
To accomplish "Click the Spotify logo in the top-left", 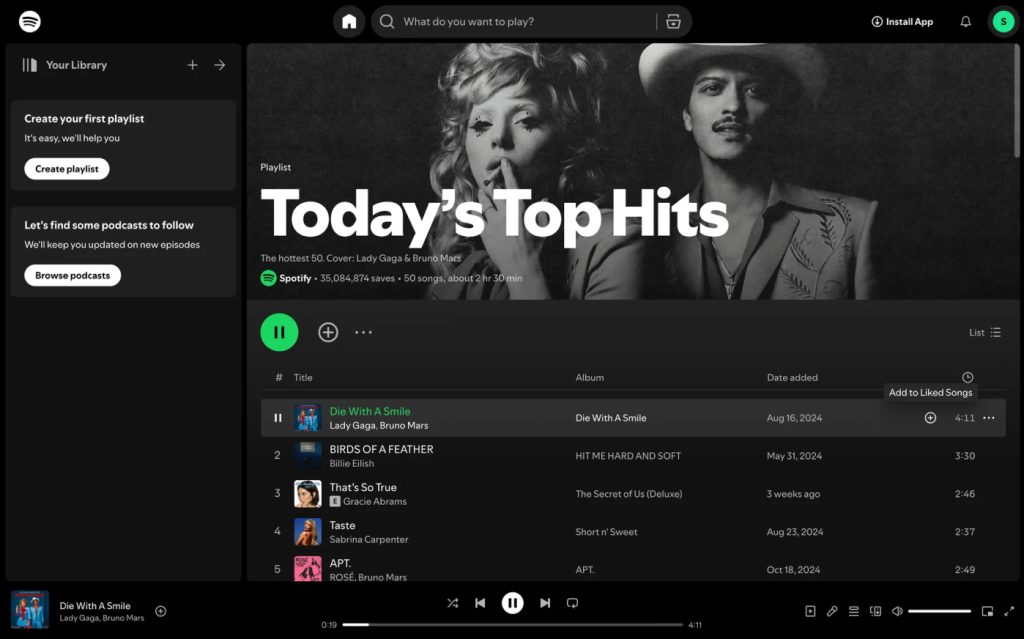I will point(29,20).
